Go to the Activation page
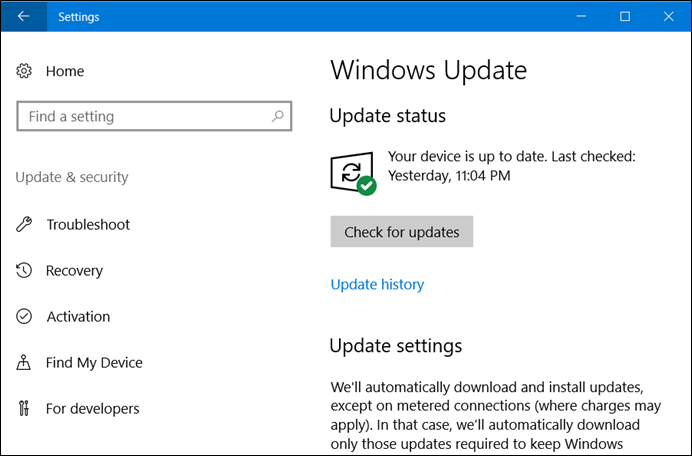 [x=79, y=317]
